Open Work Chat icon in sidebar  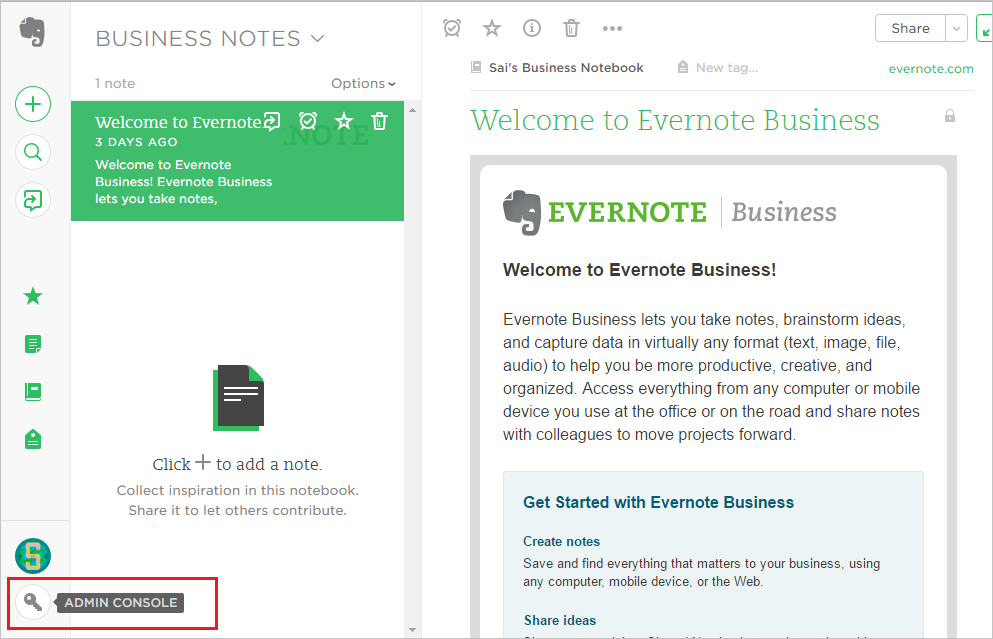tap(33, 200)
